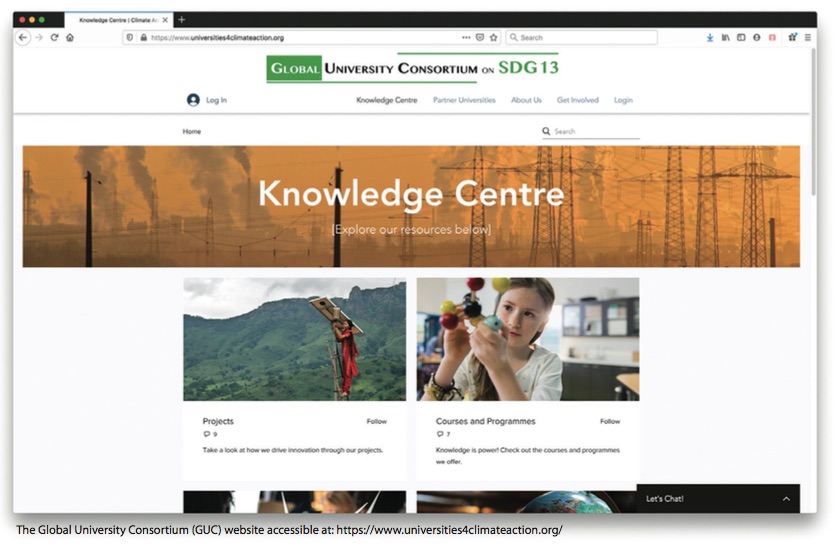This screenshot has height=554, width=840.
Task: Reload the page with the refresh icon
Action: point(54,38)
